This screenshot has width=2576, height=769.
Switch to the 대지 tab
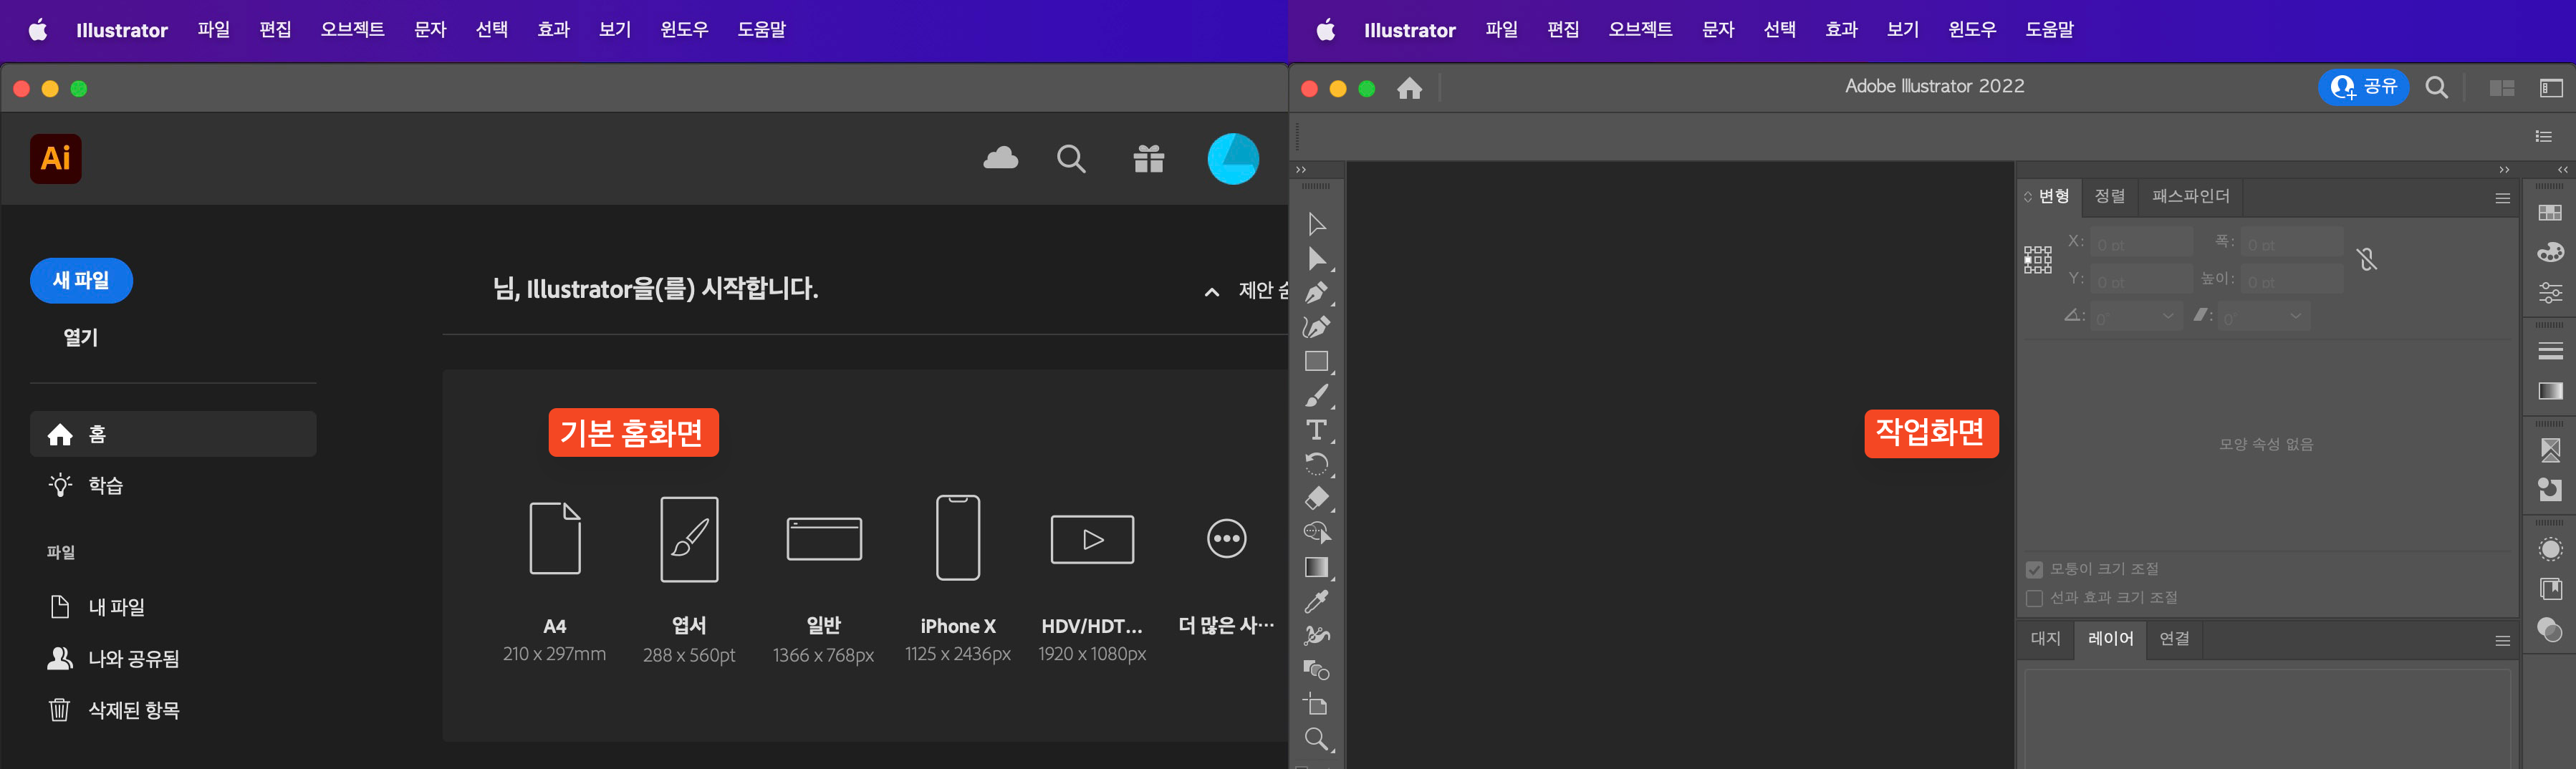(x=2045, y=638)
